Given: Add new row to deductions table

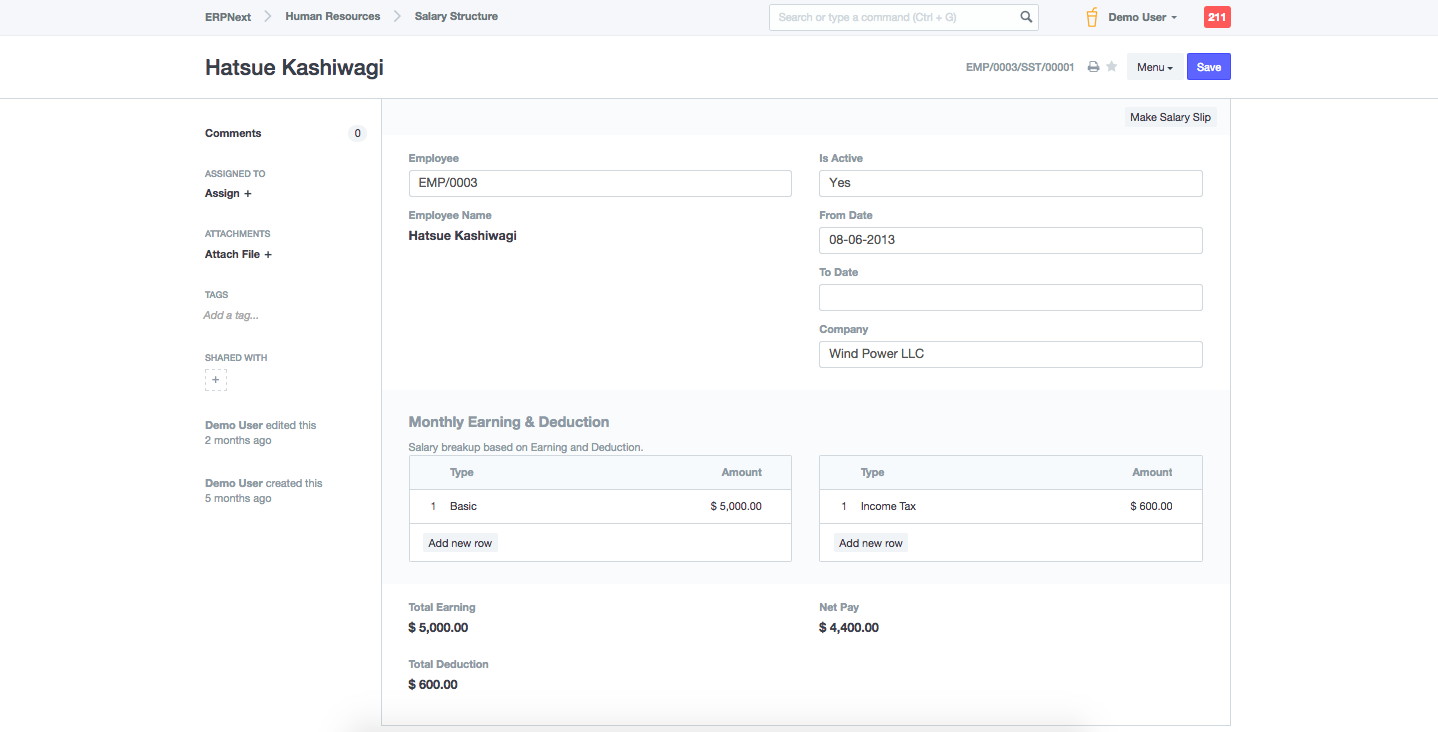Looking at the screenshot, I should pyautogui.click(x=870, y=543).
